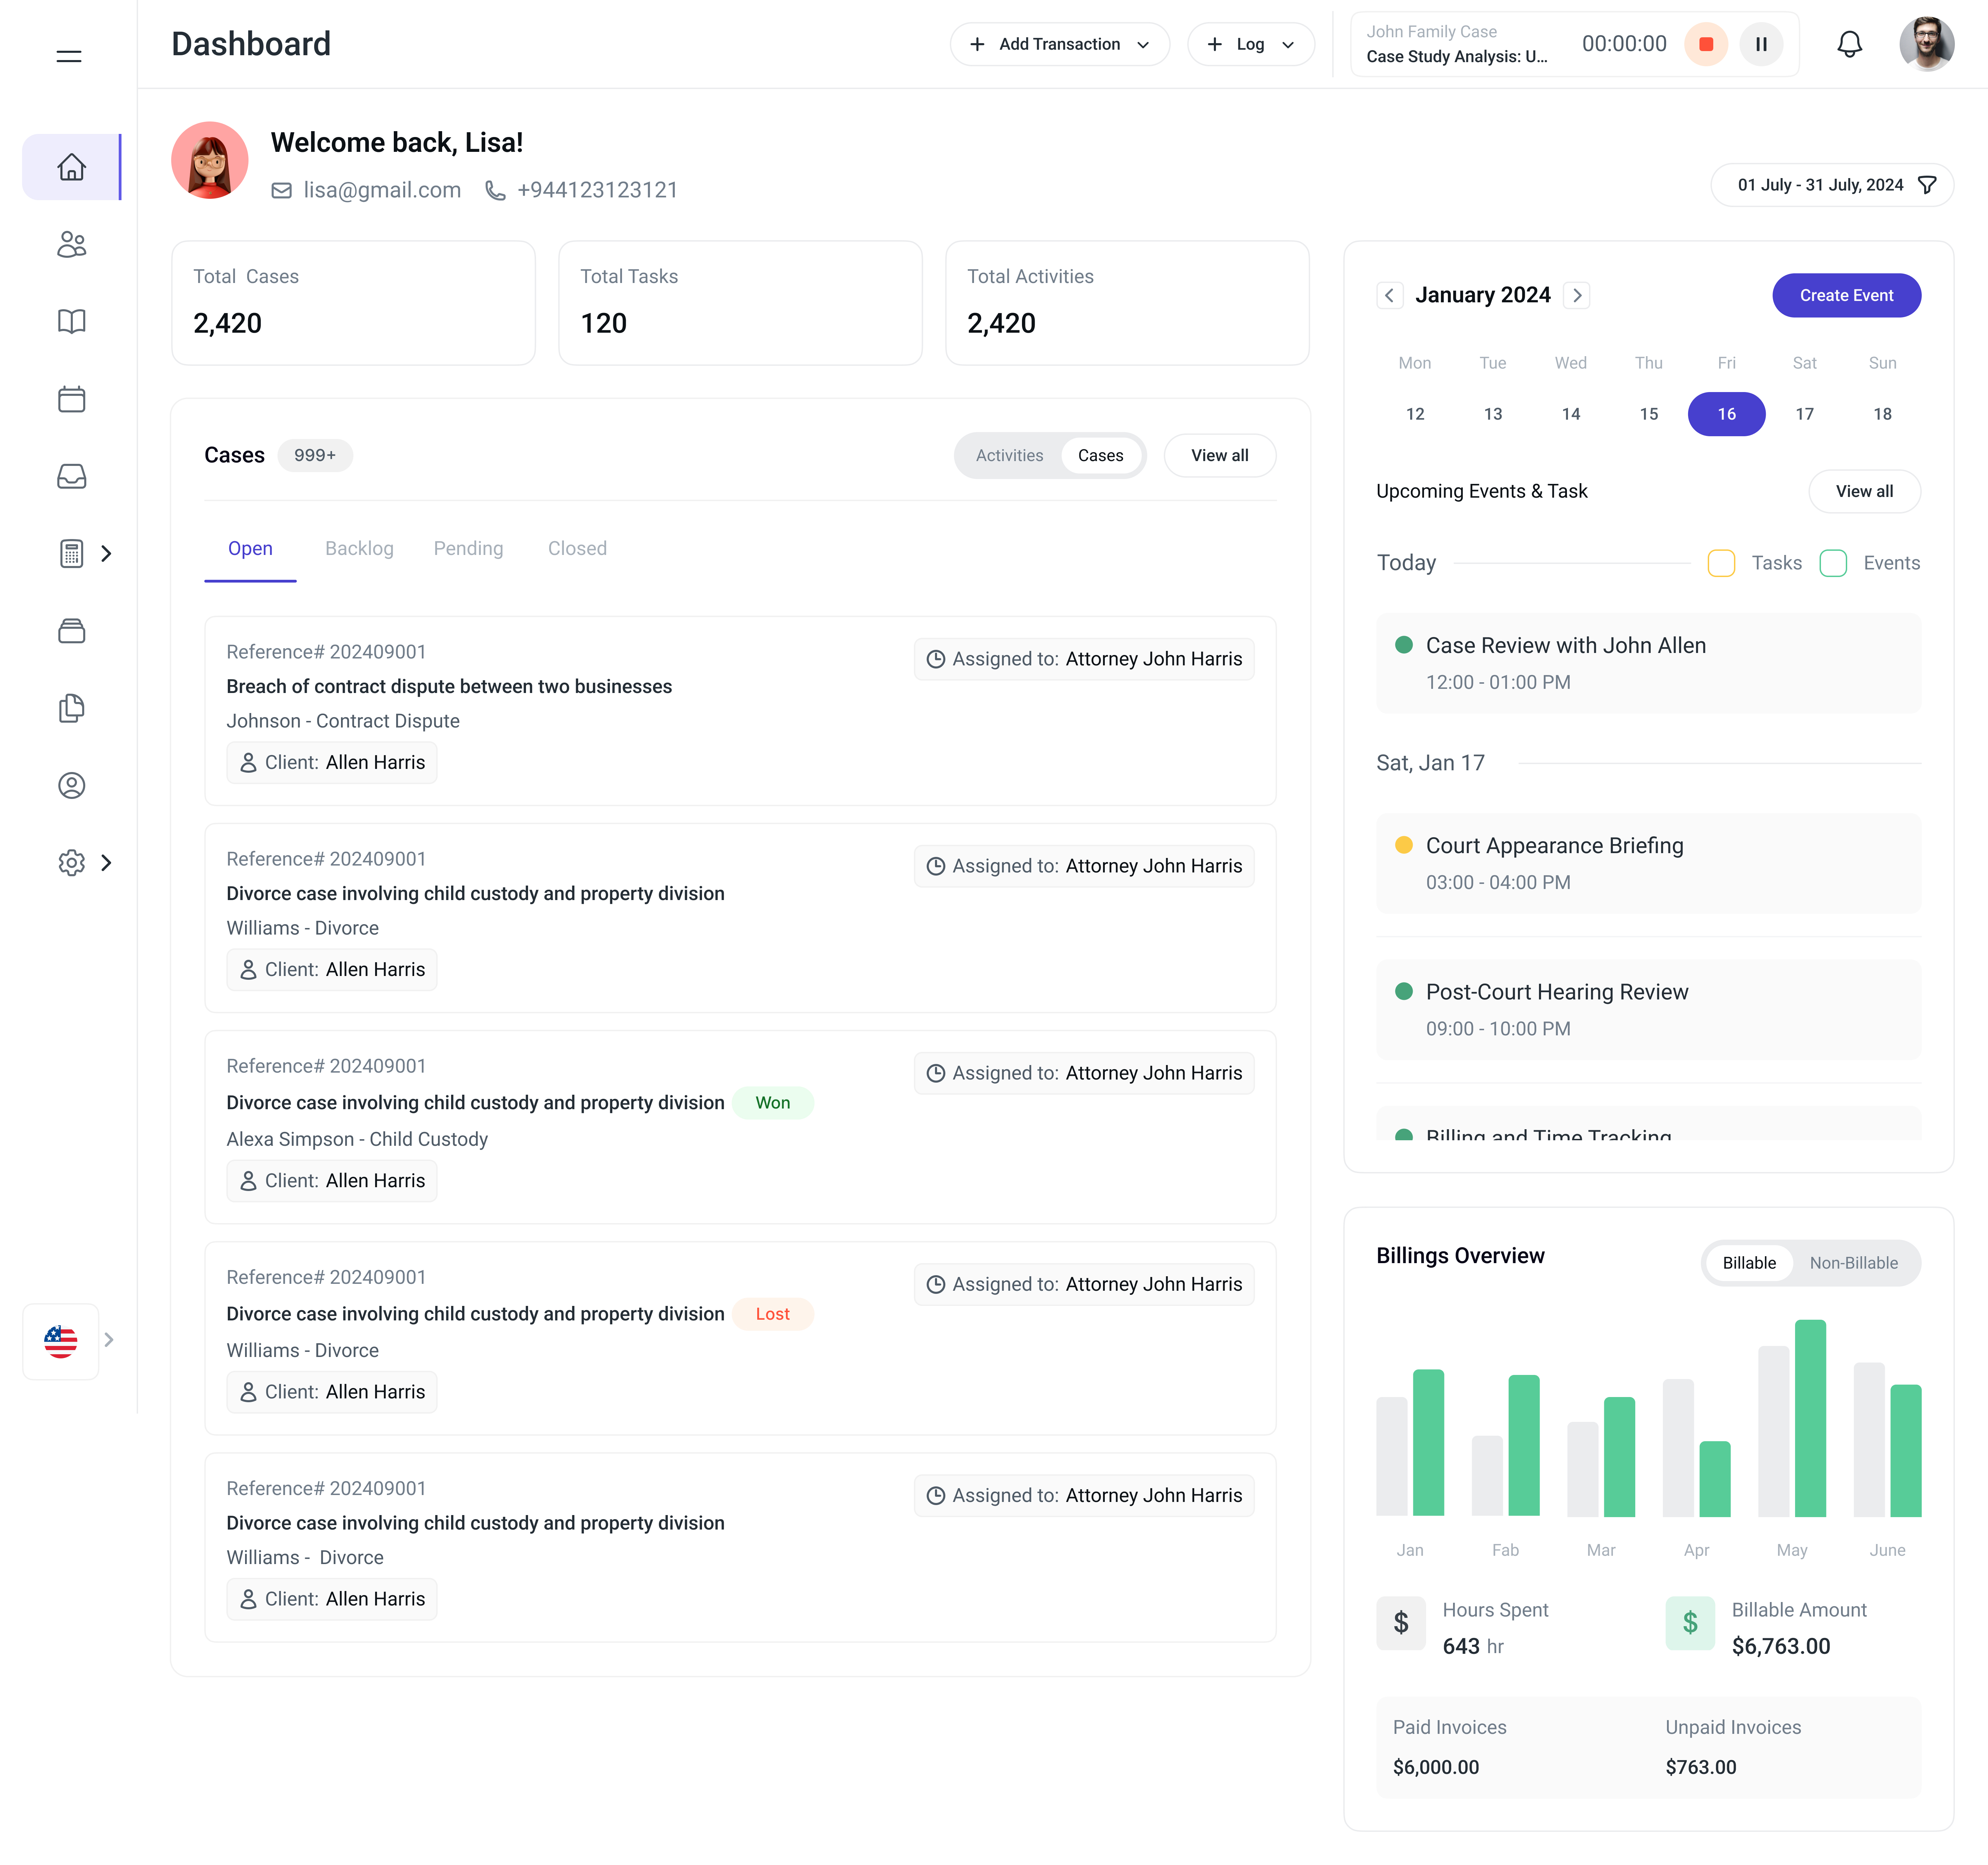Click plus icon in Add Transaction
The width and height of the screenshot is (1988, 1865).
coord(977,44)
